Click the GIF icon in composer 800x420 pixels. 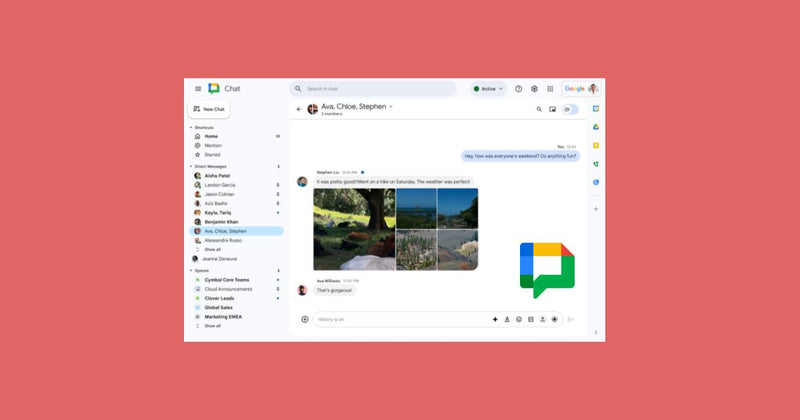(x=531, y=319)
